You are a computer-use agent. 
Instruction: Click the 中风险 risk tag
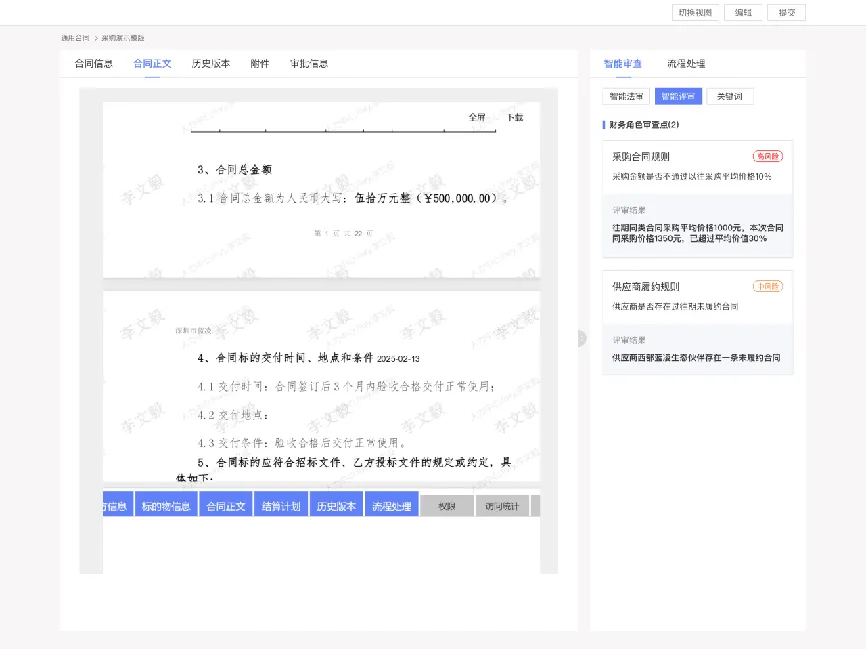coord(767,286)
